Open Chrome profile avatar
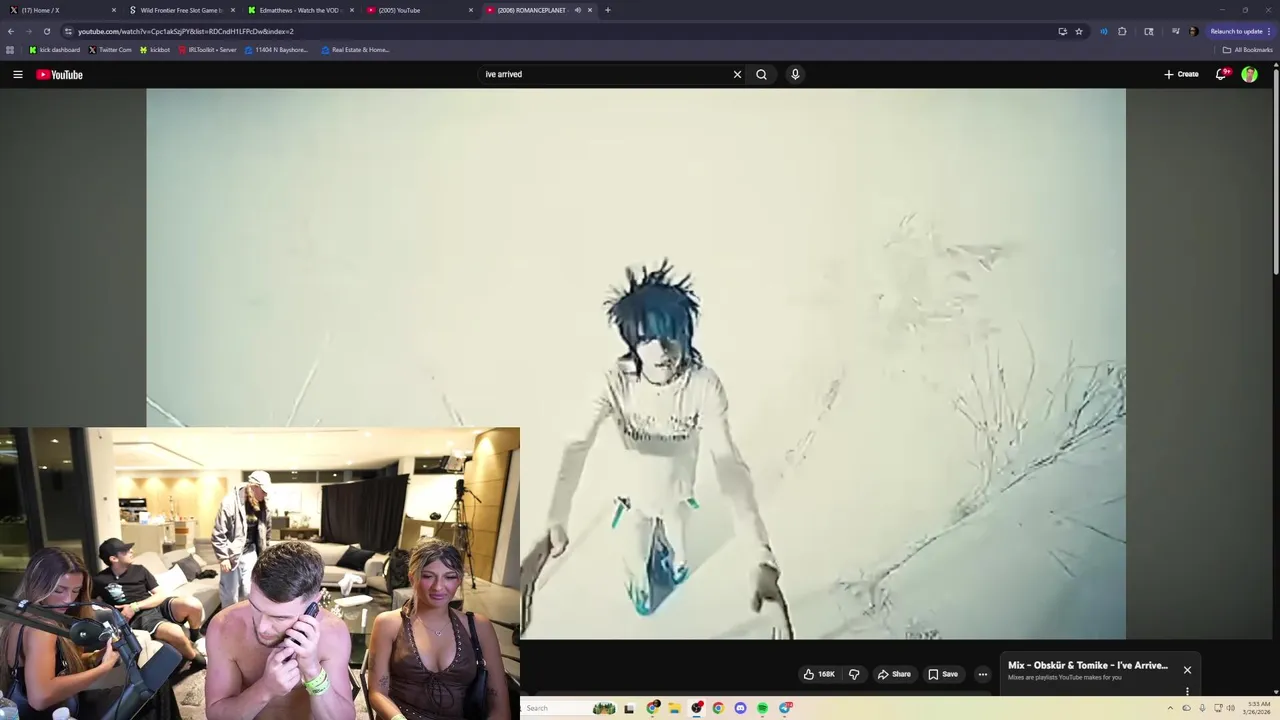Viewport: 1280px width, 720px height. click(x=1193, y=31)
